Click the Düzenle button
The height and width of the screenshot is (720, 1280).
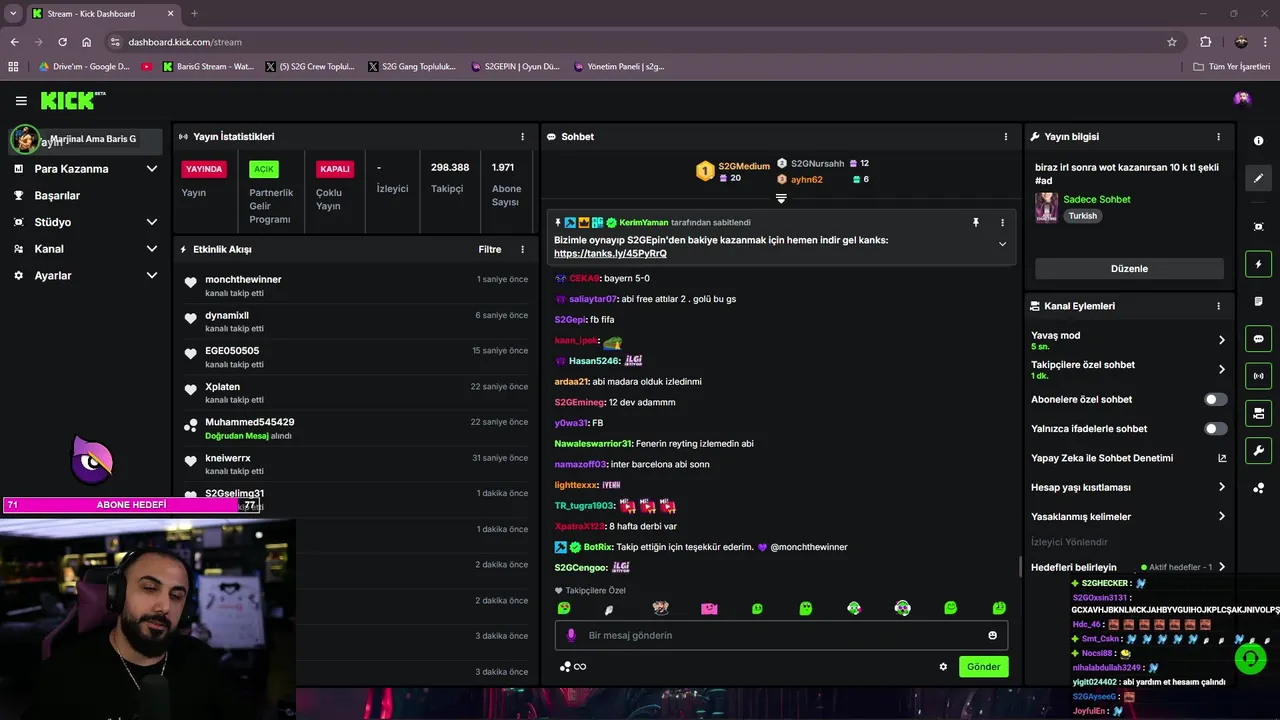1129,269
